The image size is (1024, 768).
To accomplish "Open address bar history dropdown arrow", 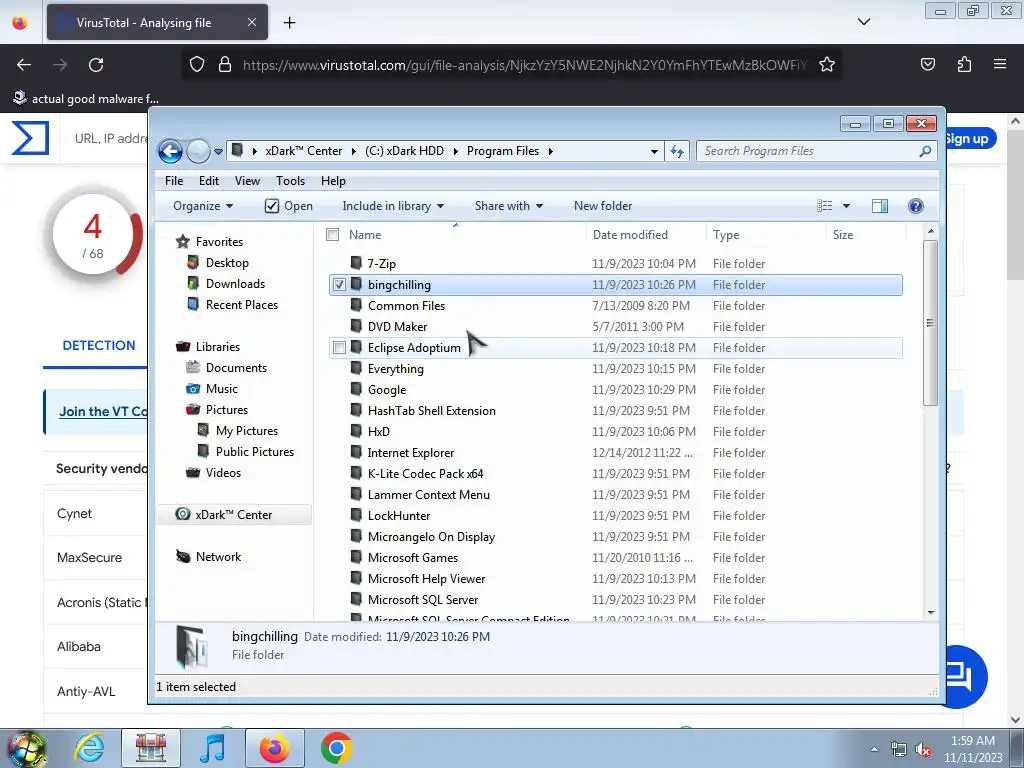I will (x=654, y=152).
